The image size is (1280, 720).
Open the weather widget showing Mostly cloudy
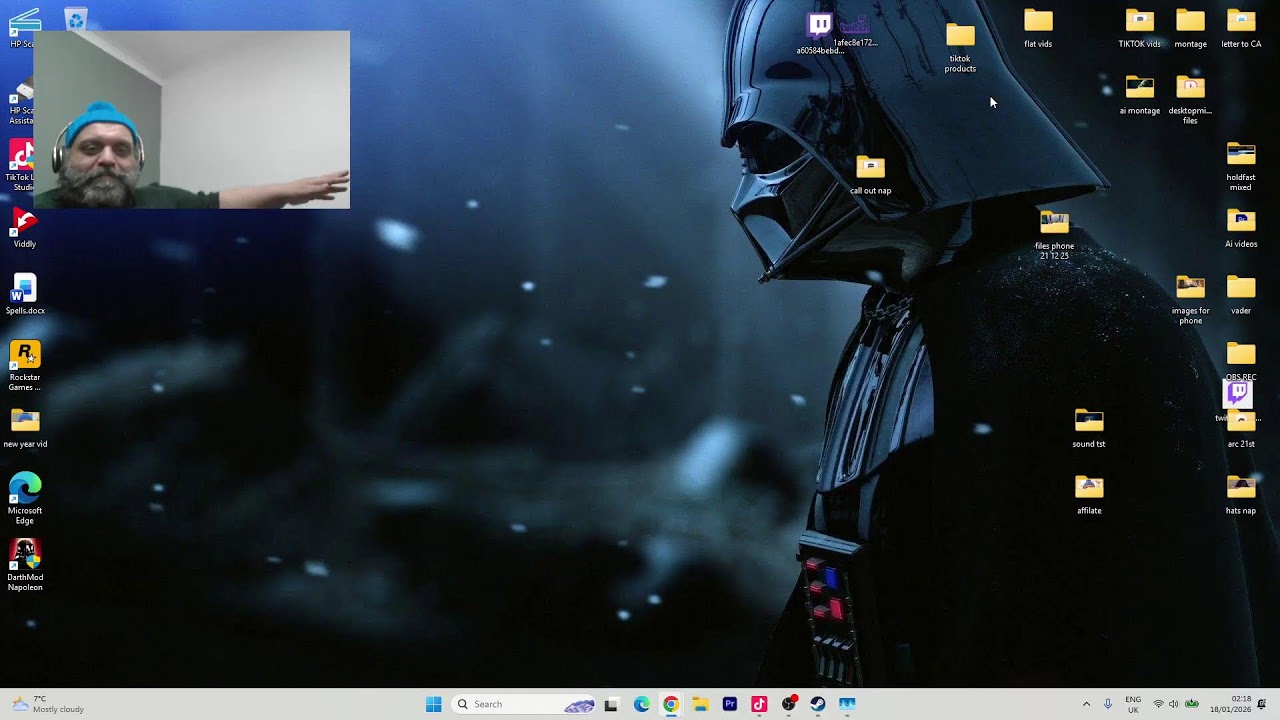pyautogui.click(x=48, y=704)
